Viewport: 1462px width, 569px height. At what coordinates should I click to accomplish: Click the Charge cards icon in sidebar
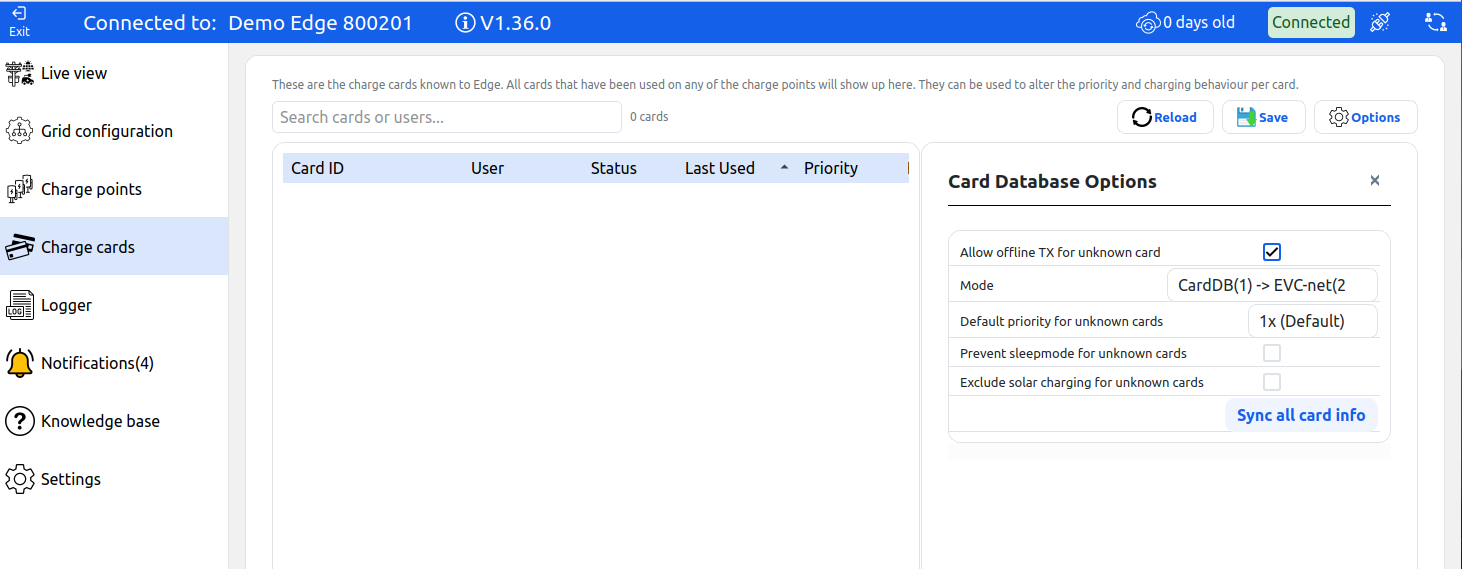[20, 247]
